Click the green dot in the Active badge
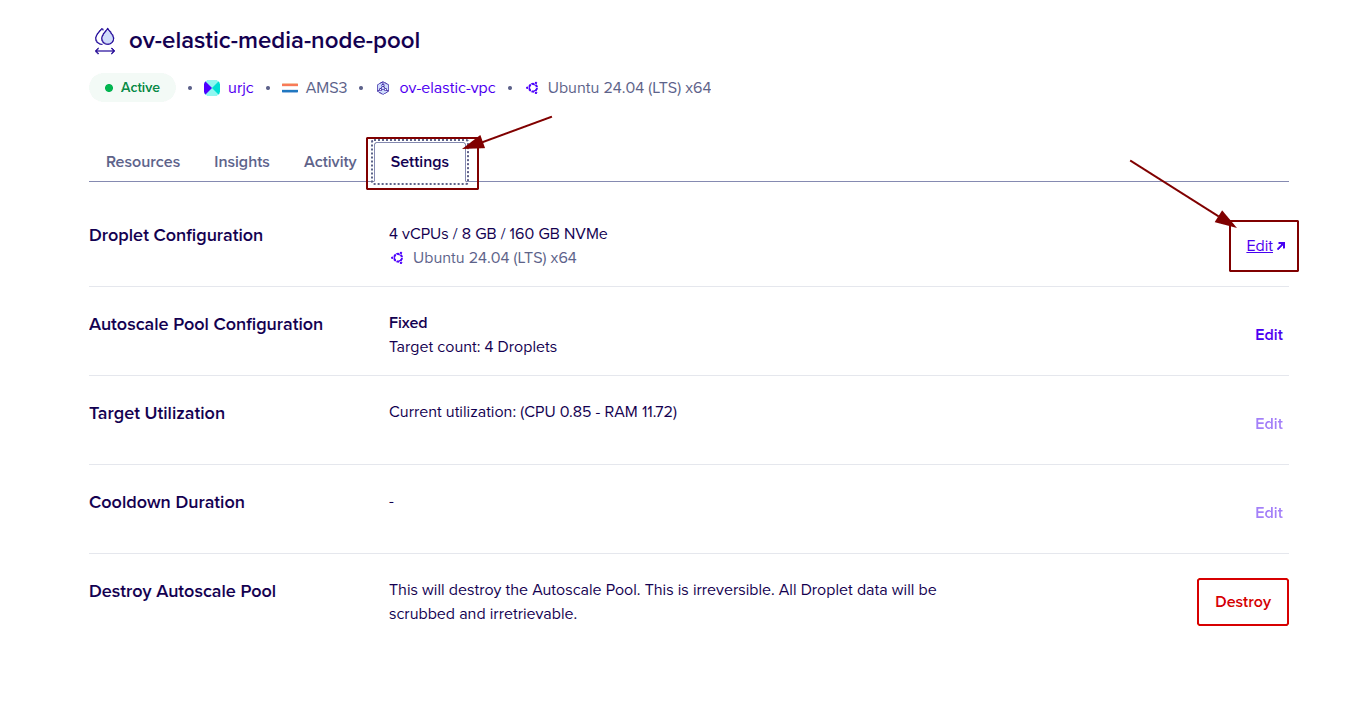The image size is (1365, 720). 110,87
